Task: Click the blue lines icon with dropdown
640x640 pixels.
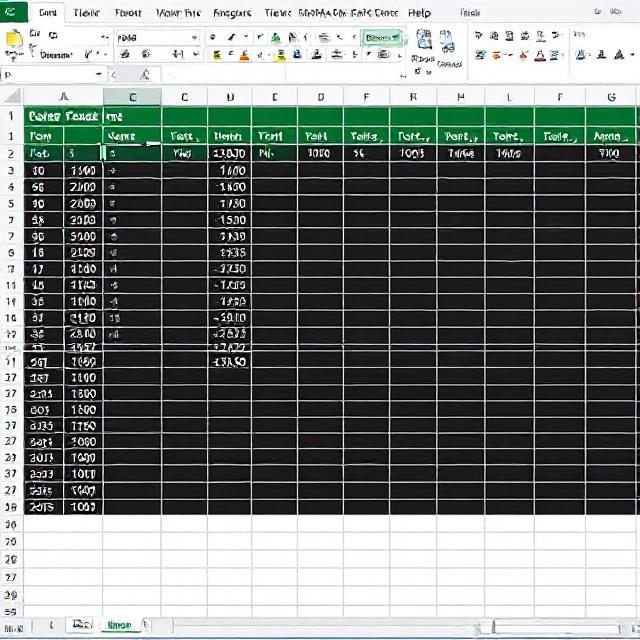Action: pyautogui.click(x=555, y=55)
